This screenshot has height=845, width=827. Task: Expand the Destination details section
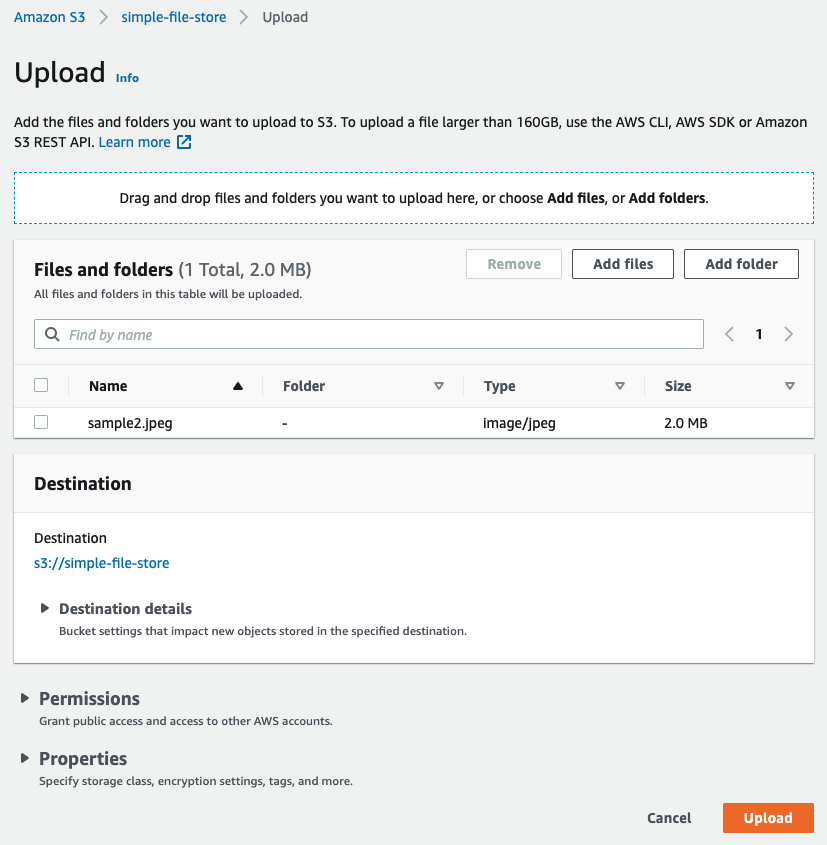[44, 608]
